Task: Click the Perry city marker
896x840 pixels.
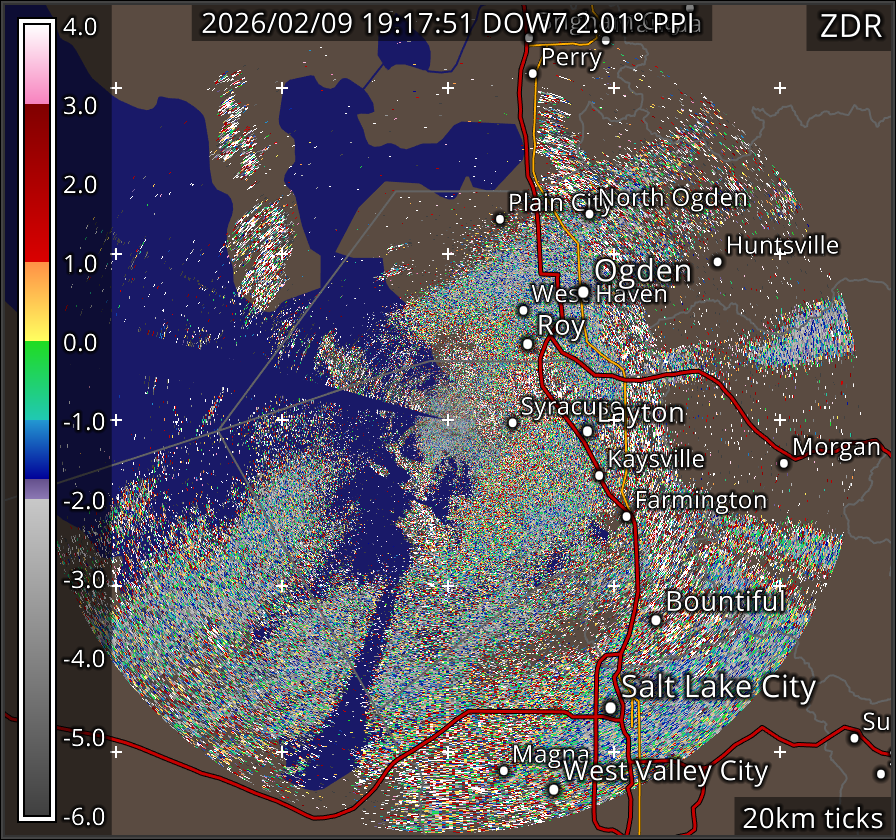Action: tap(533, 73)
